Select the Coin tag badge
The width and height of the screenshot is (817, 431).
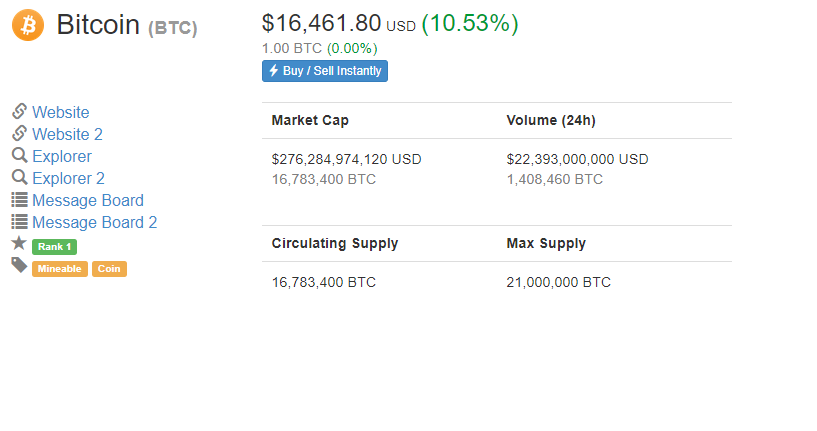pos(109,269)
